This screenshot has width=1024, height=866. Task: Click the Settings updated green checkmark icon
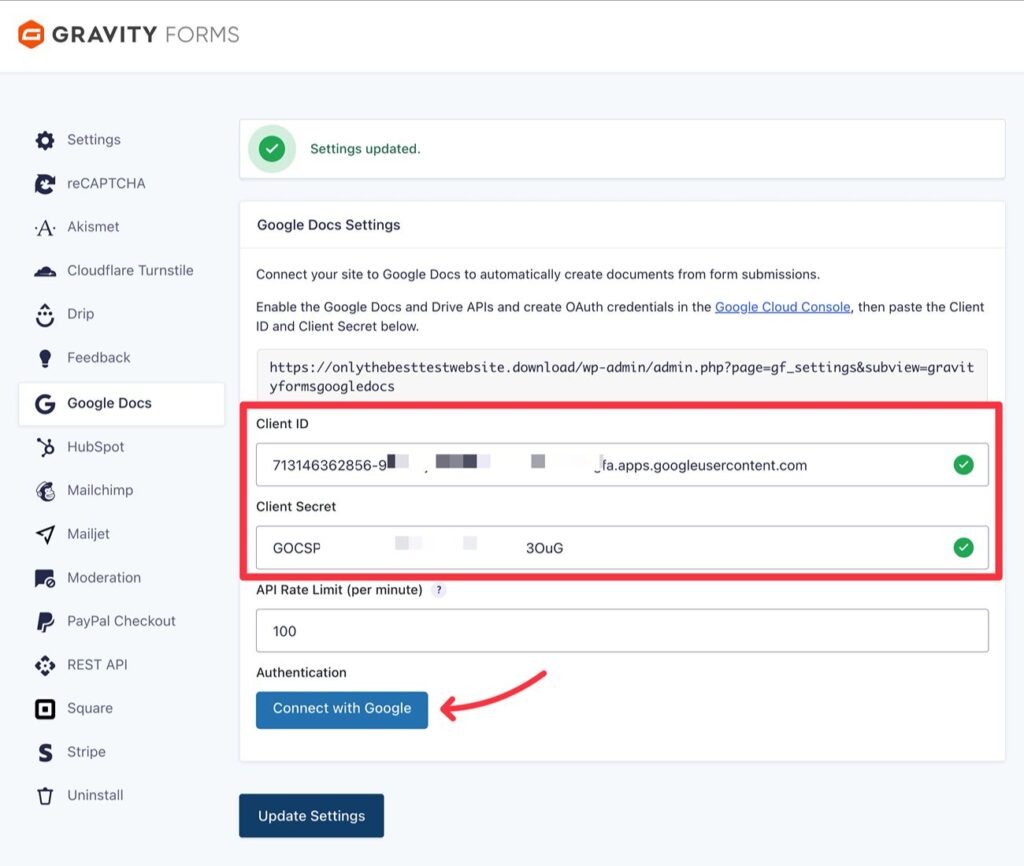(x=272, y=149)
